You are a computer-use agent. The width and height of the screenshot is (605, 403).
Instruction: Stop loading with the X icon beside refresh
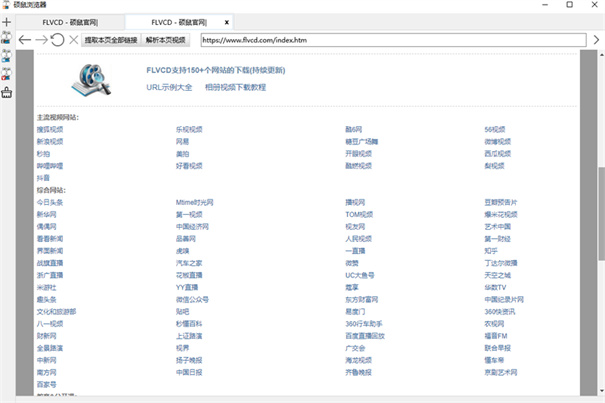tap(74, 40)
